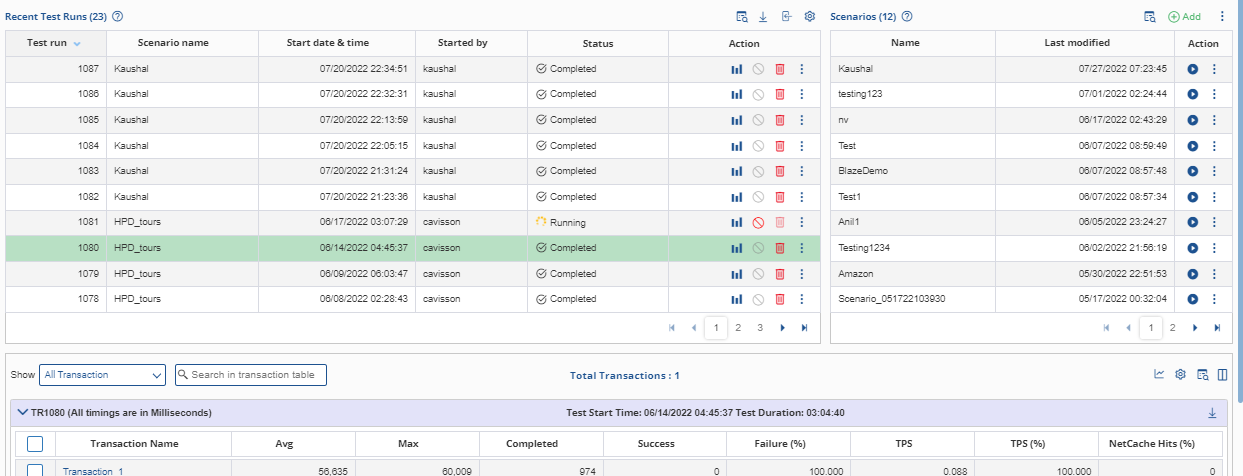Check the select-all transactions header checkbox
This screenshot has height=476, width=1243.
pyautogui.click(x=35, y=444)
